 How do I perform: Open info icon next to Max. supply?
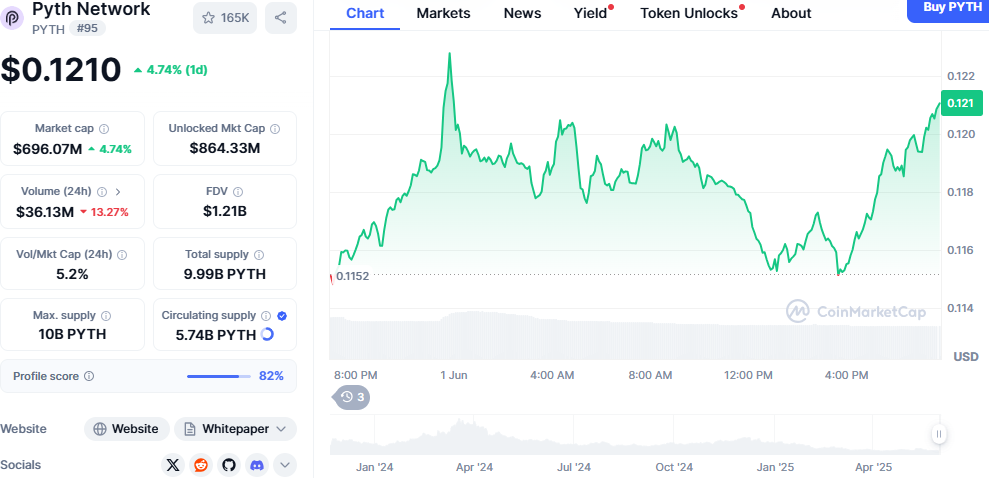click(106, 315)
